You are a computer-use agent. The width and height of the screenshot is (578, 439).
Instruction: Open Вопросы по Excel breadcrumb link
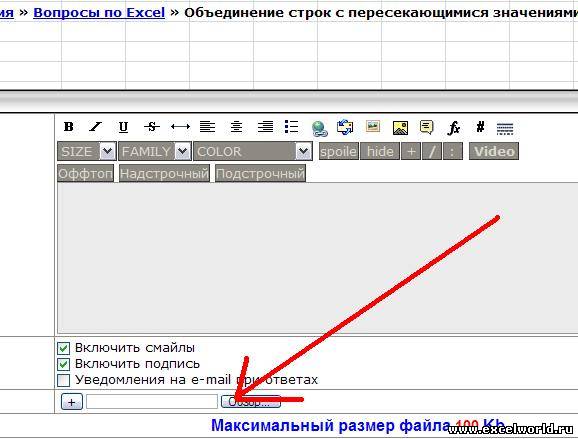click(99, 13)
